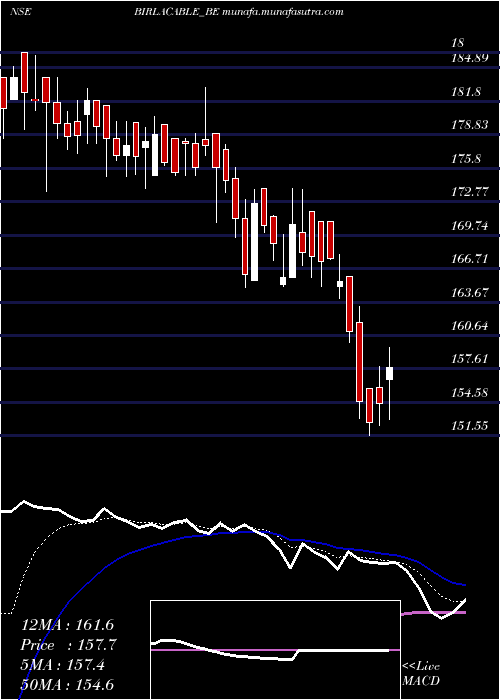Click the Price : 157.7 readout
500x700 pixels.
(69, 645)
